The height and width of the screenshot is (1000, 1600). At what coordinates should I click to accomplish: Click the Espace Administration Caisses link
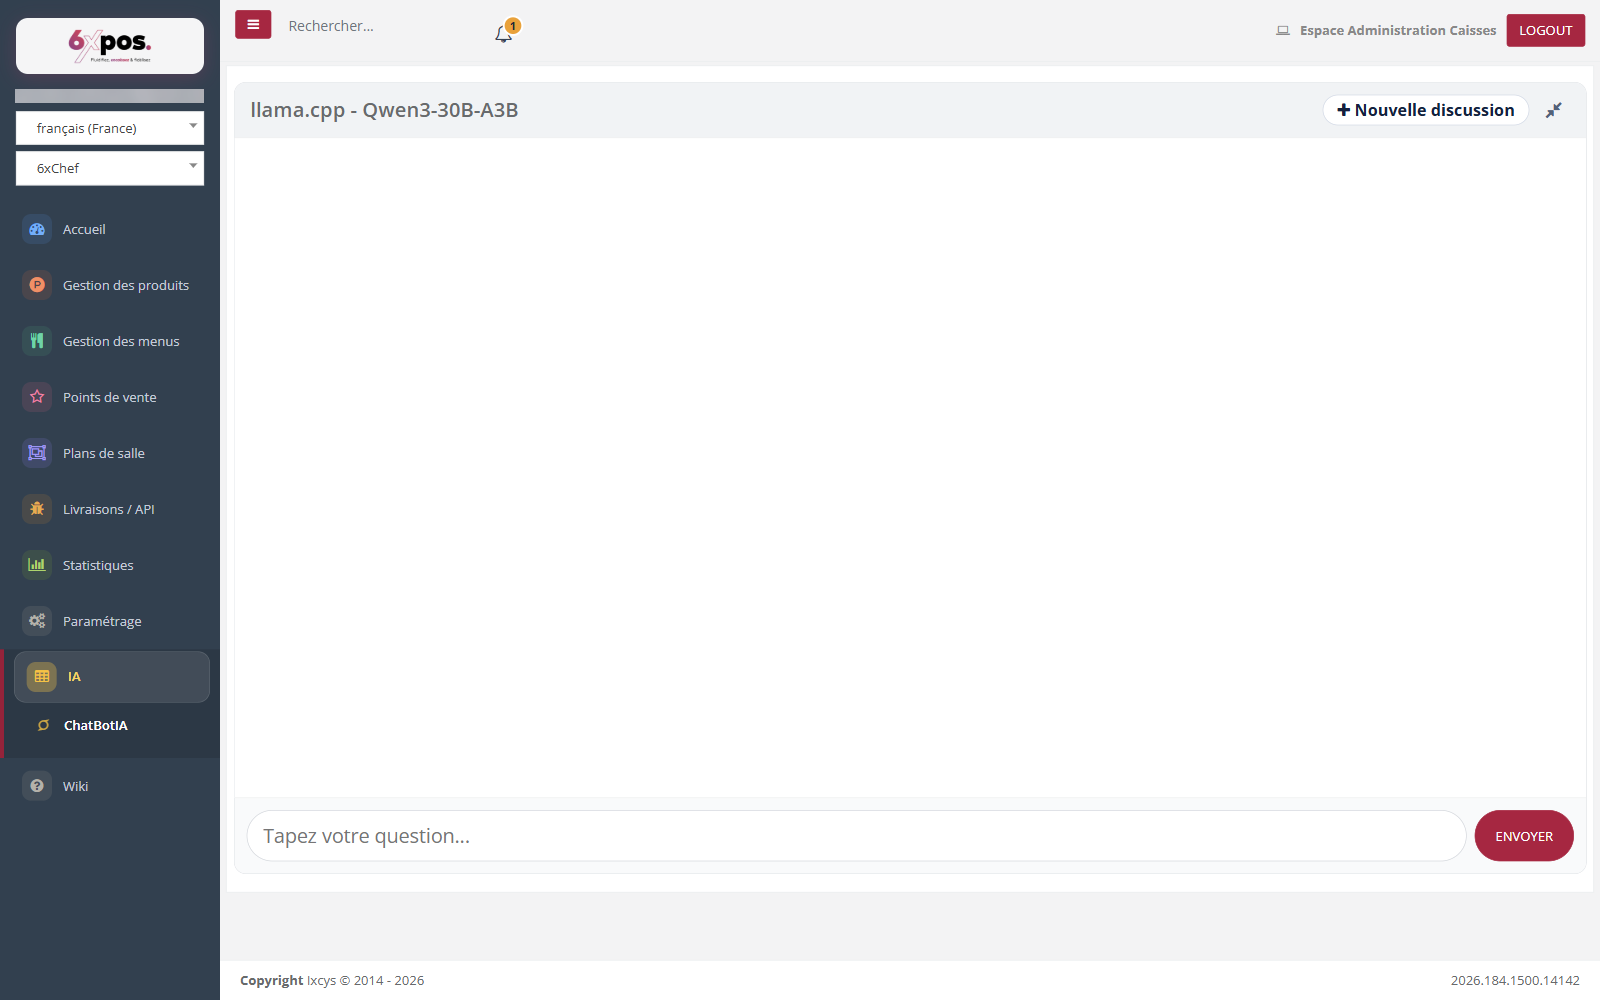pyautogui.click(x=1398, y=31)
